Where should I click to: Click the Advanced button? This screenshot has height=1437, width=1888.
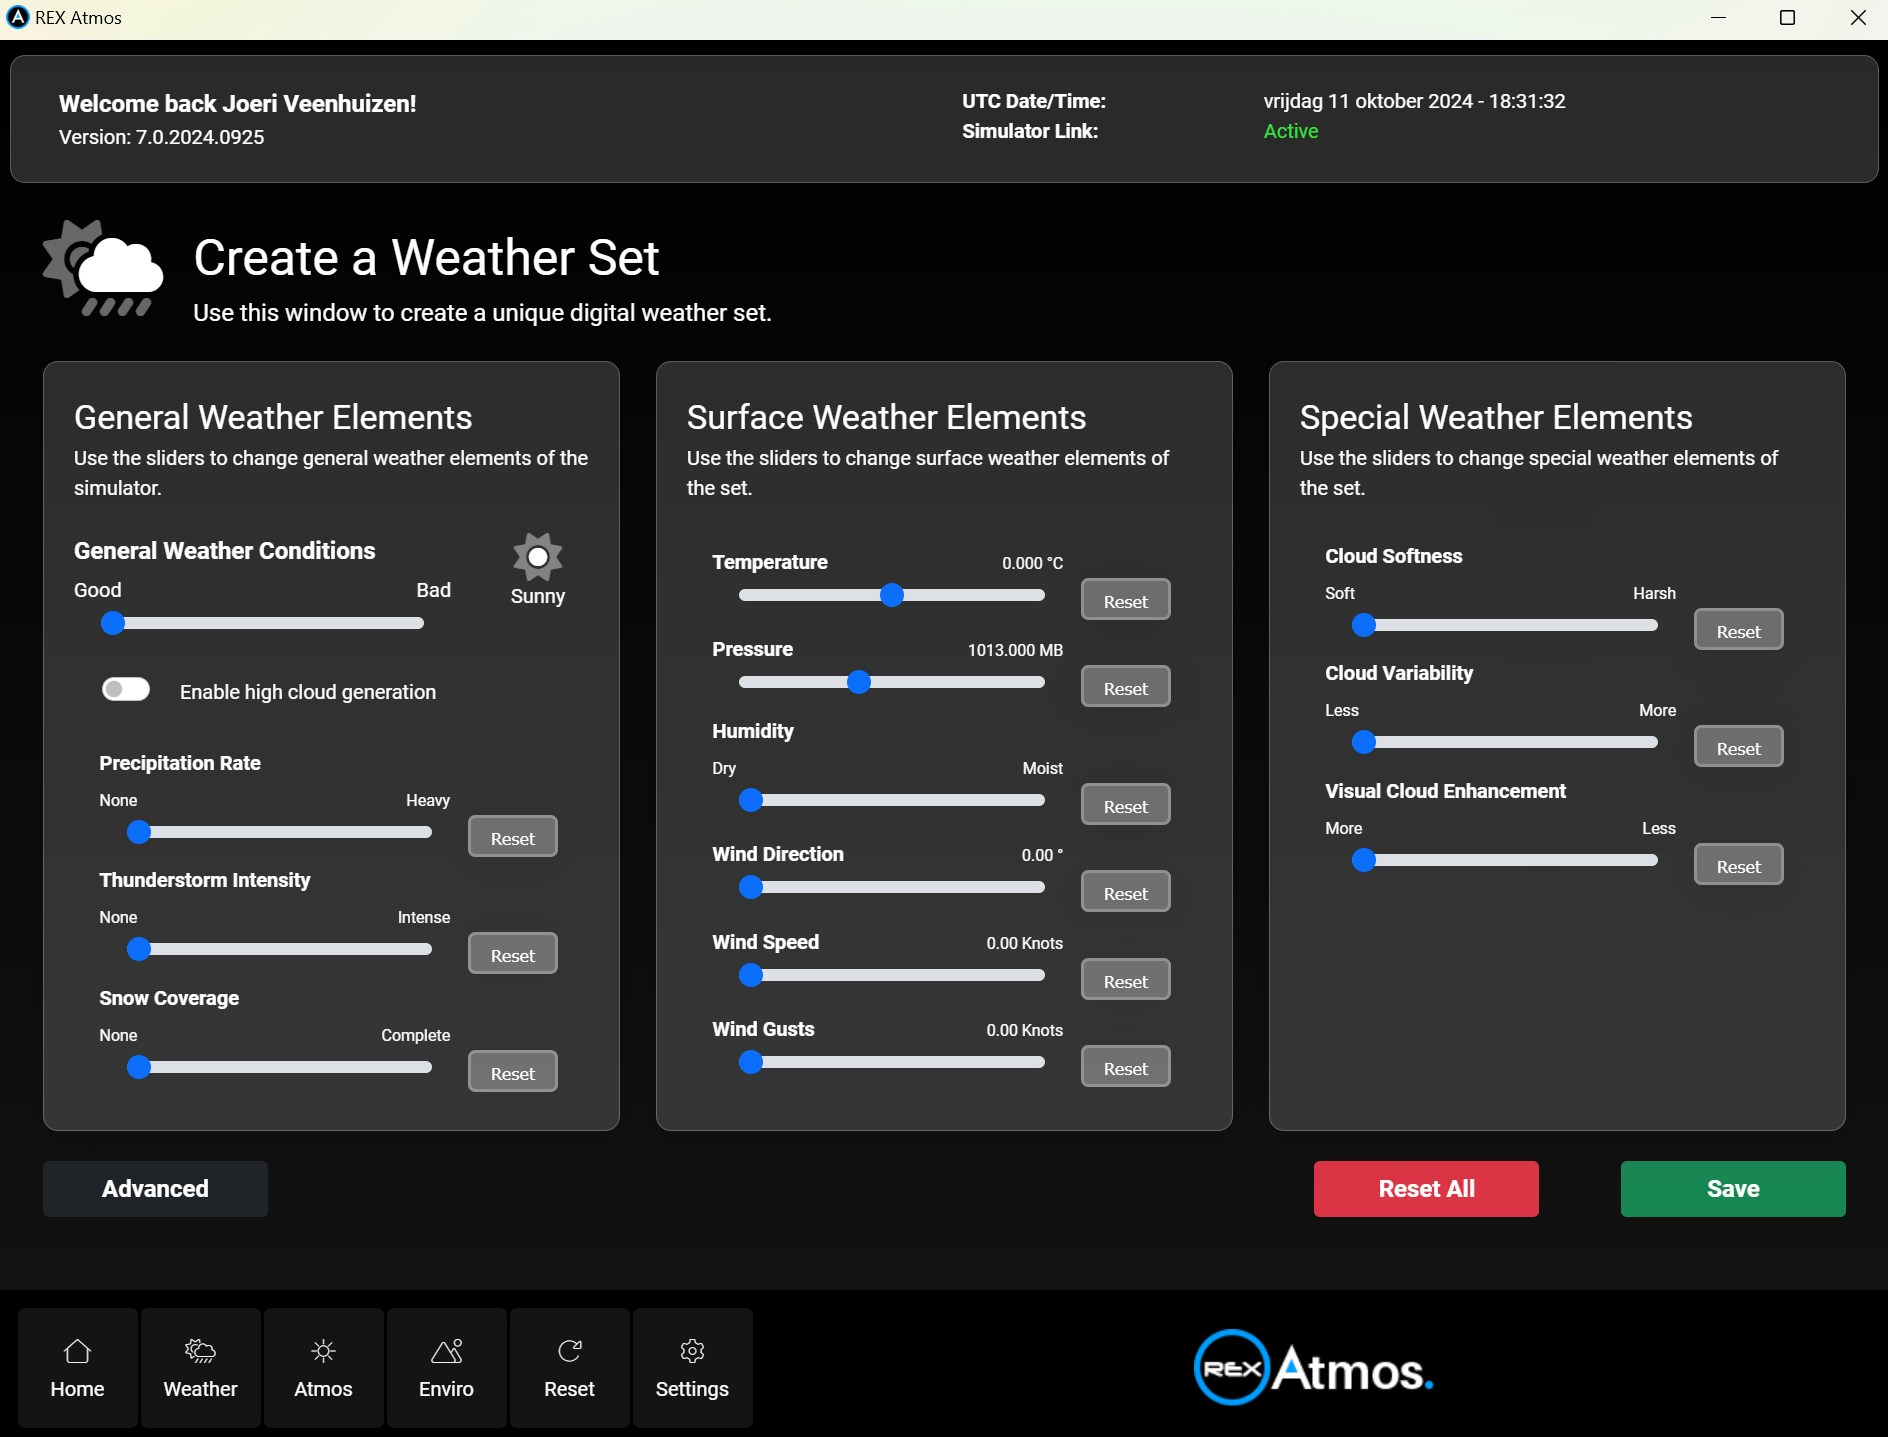coord(155,1189)
